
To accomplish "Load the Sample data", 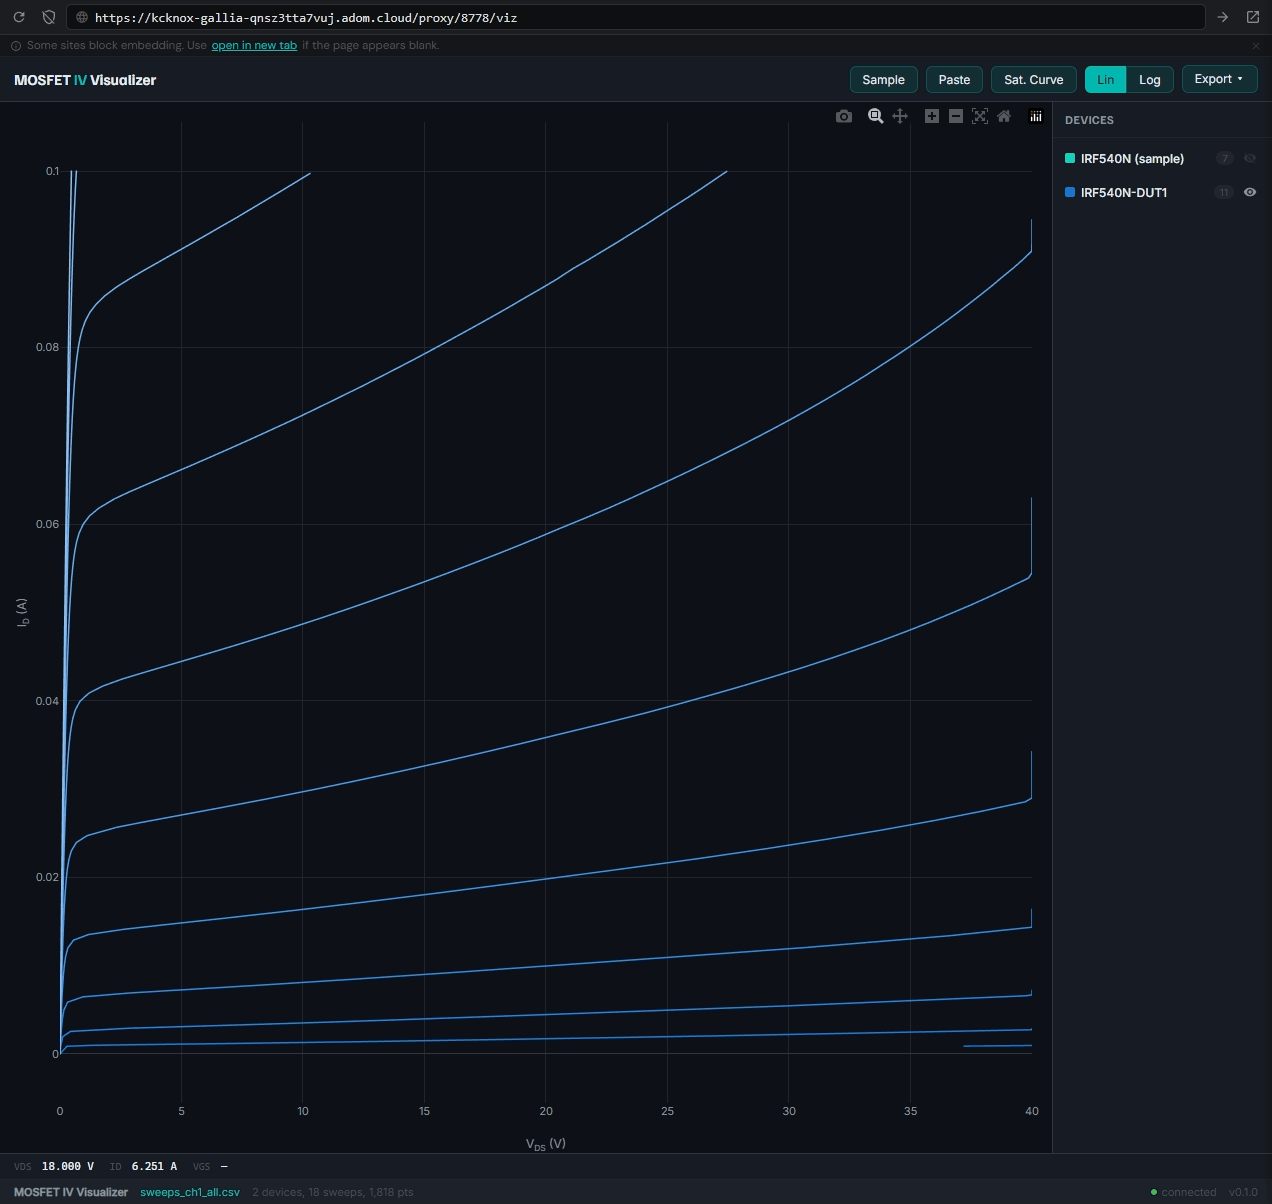I will 883,80.
